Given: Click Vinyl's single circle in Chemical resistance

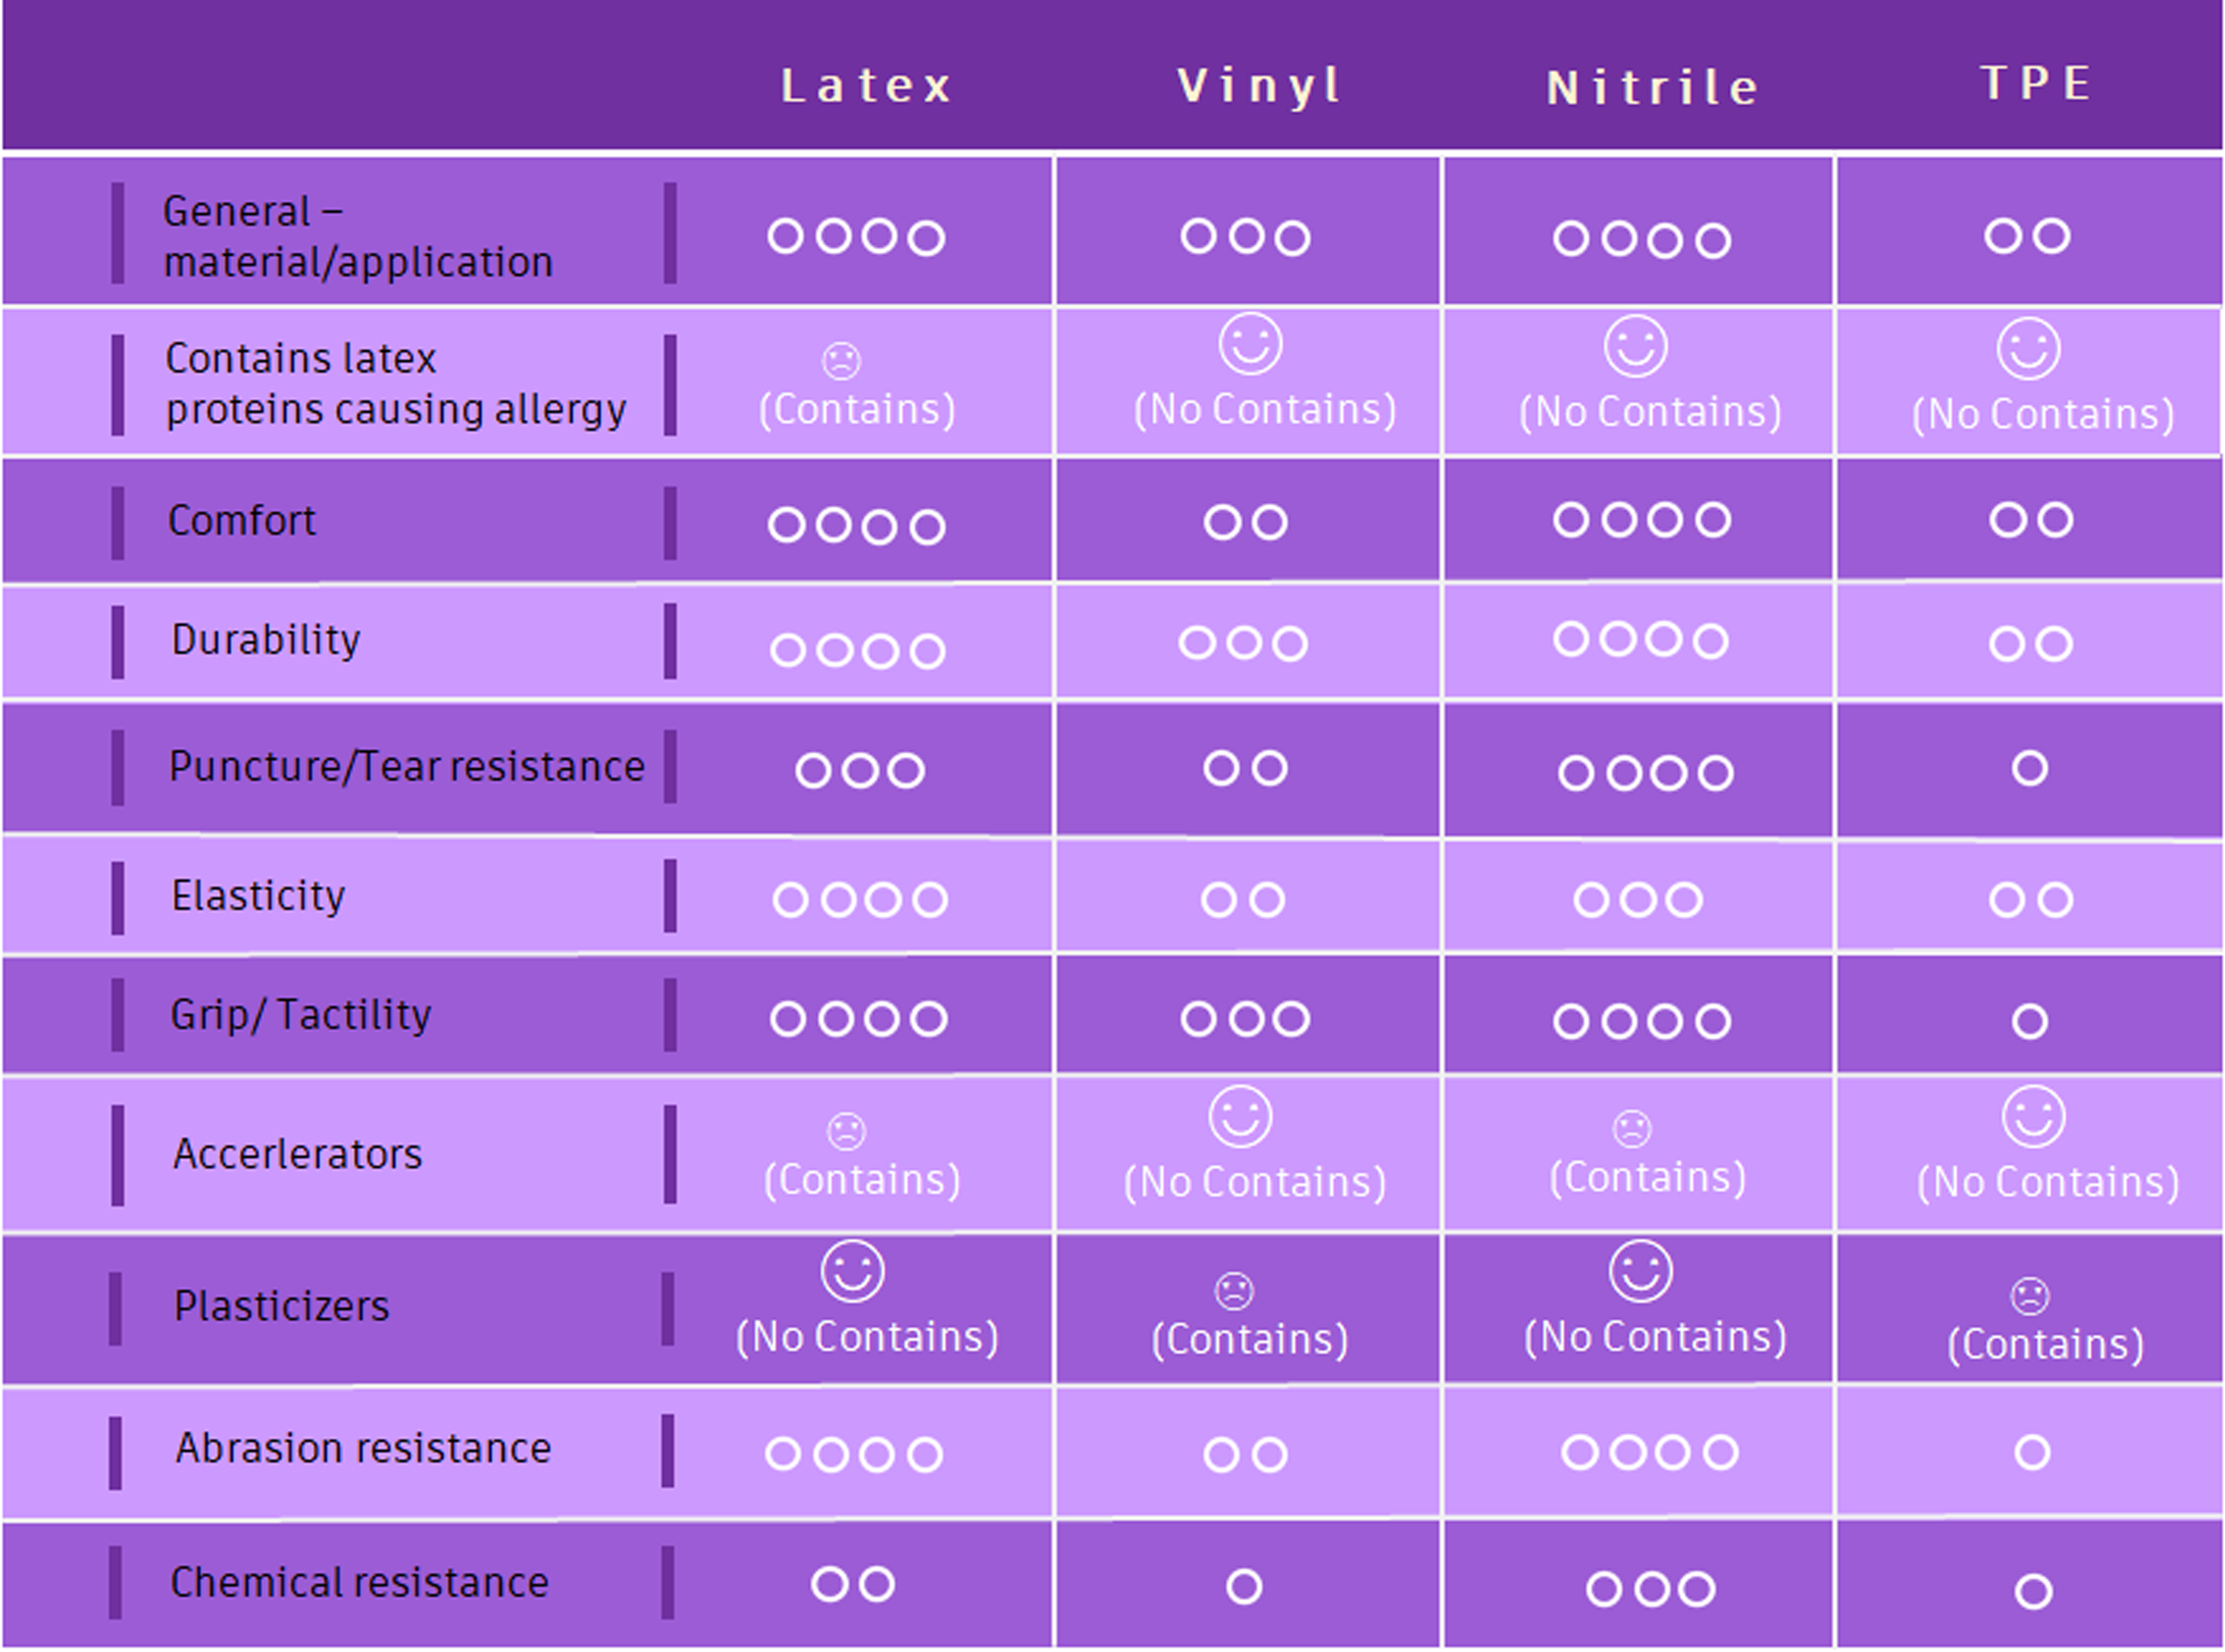Looking at the screenshot, I should click(1244, 1586).
